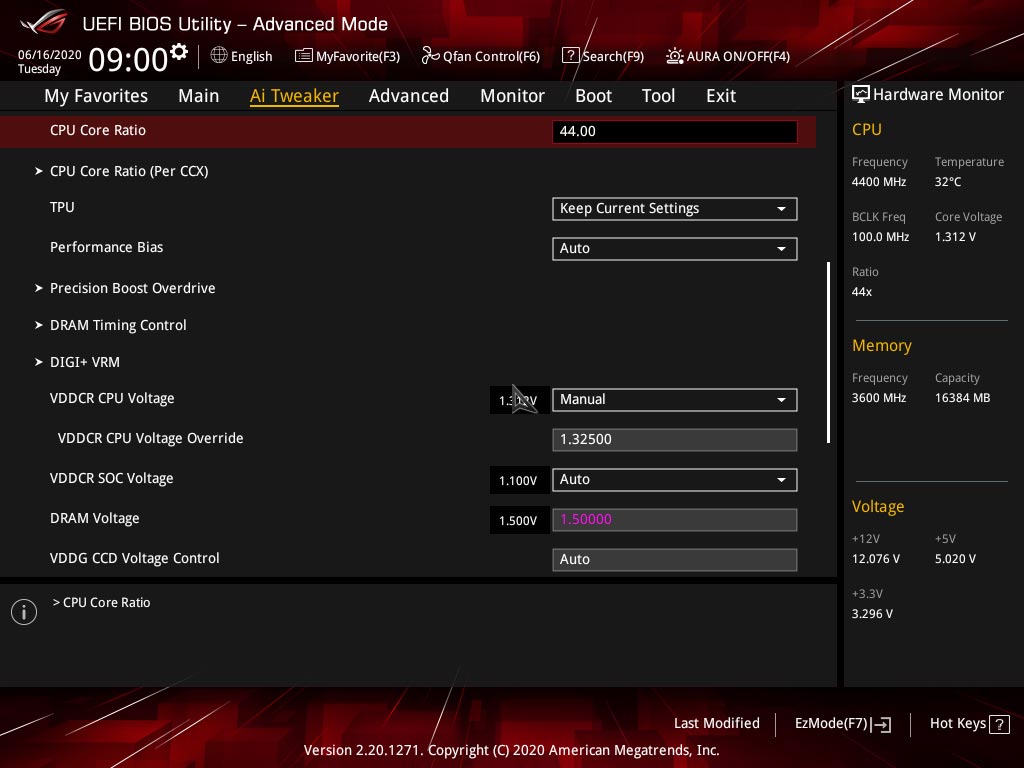Click the Qfan Control fan icon

click(430, 56)
